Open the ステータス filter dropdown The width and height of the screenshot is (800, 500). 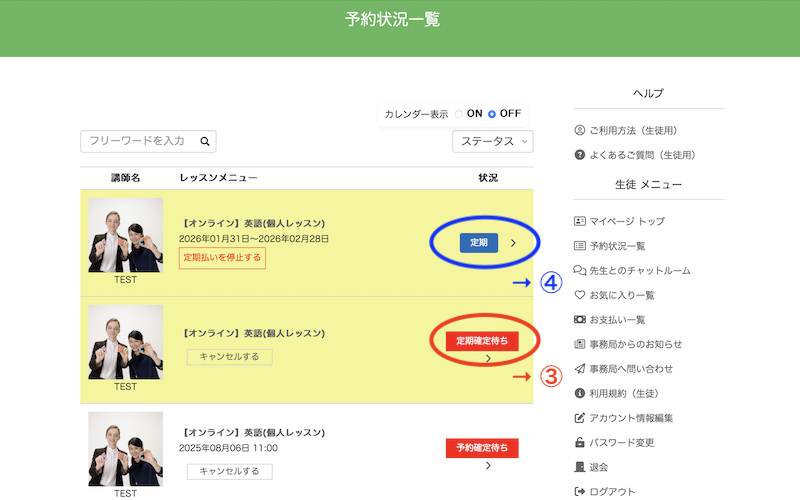pos(493,142)
